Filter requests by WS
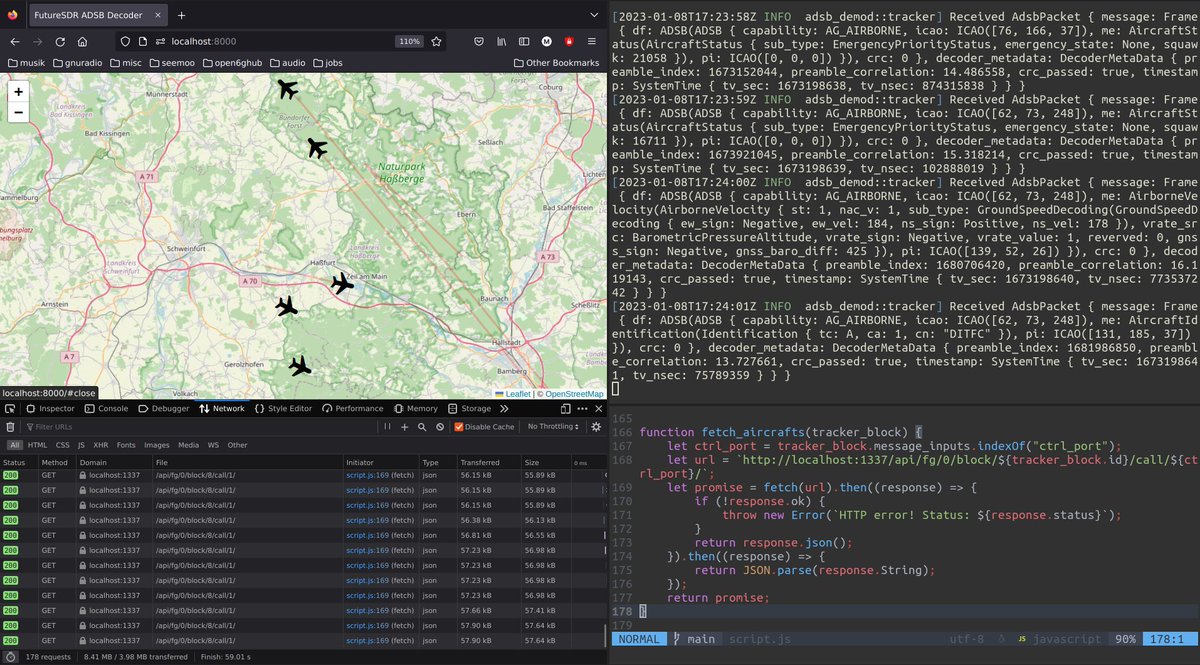1200x665 pixels. pyautogui.click(x=212, y=445)
